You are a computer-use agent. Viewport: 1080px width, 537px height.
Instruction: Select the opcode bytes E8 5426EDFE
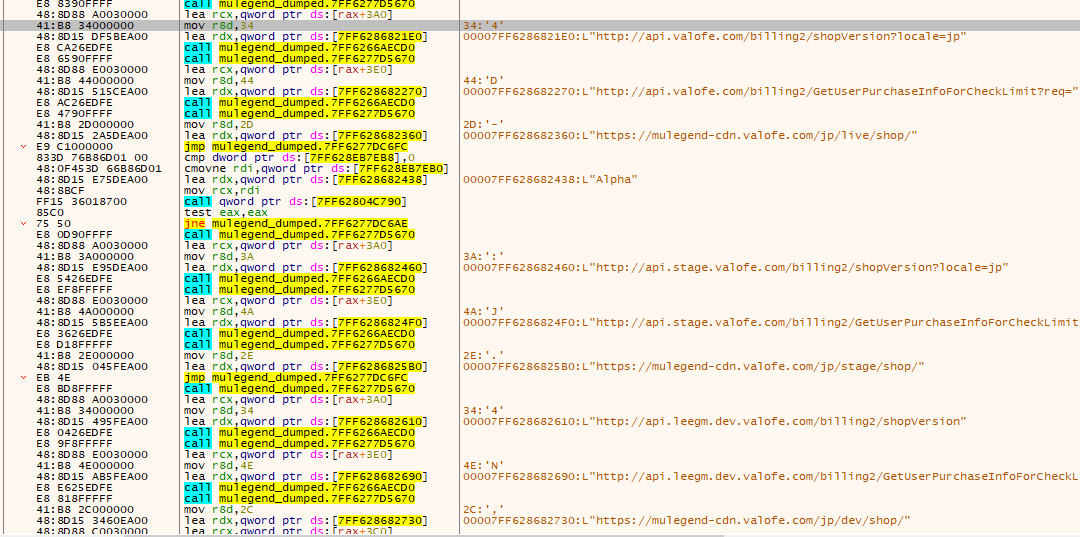74,279
